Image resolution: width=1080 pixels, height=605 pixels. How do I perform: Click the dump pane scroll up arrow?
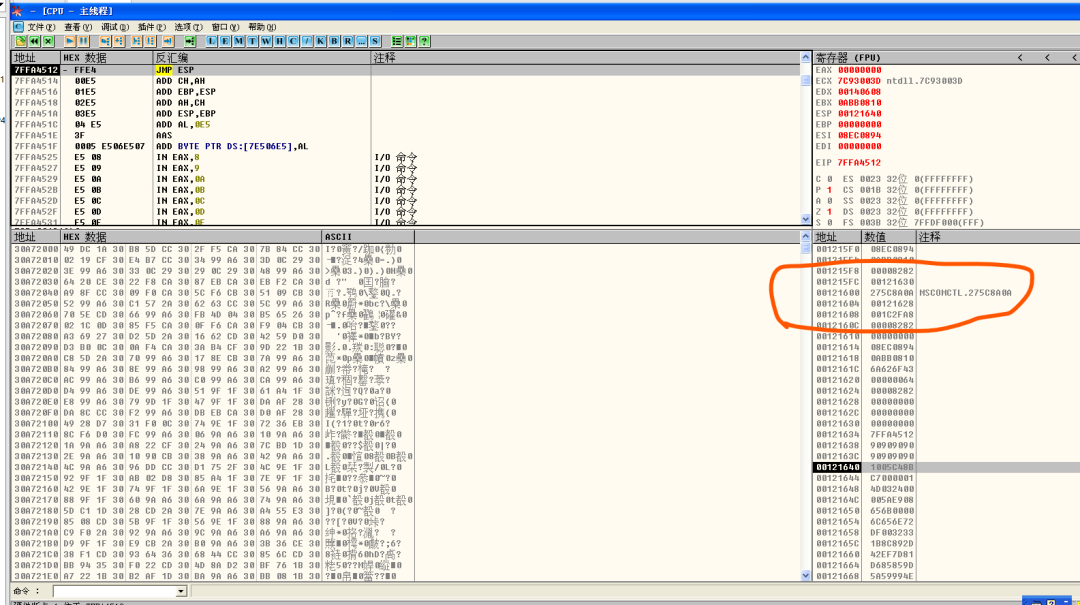806,236
